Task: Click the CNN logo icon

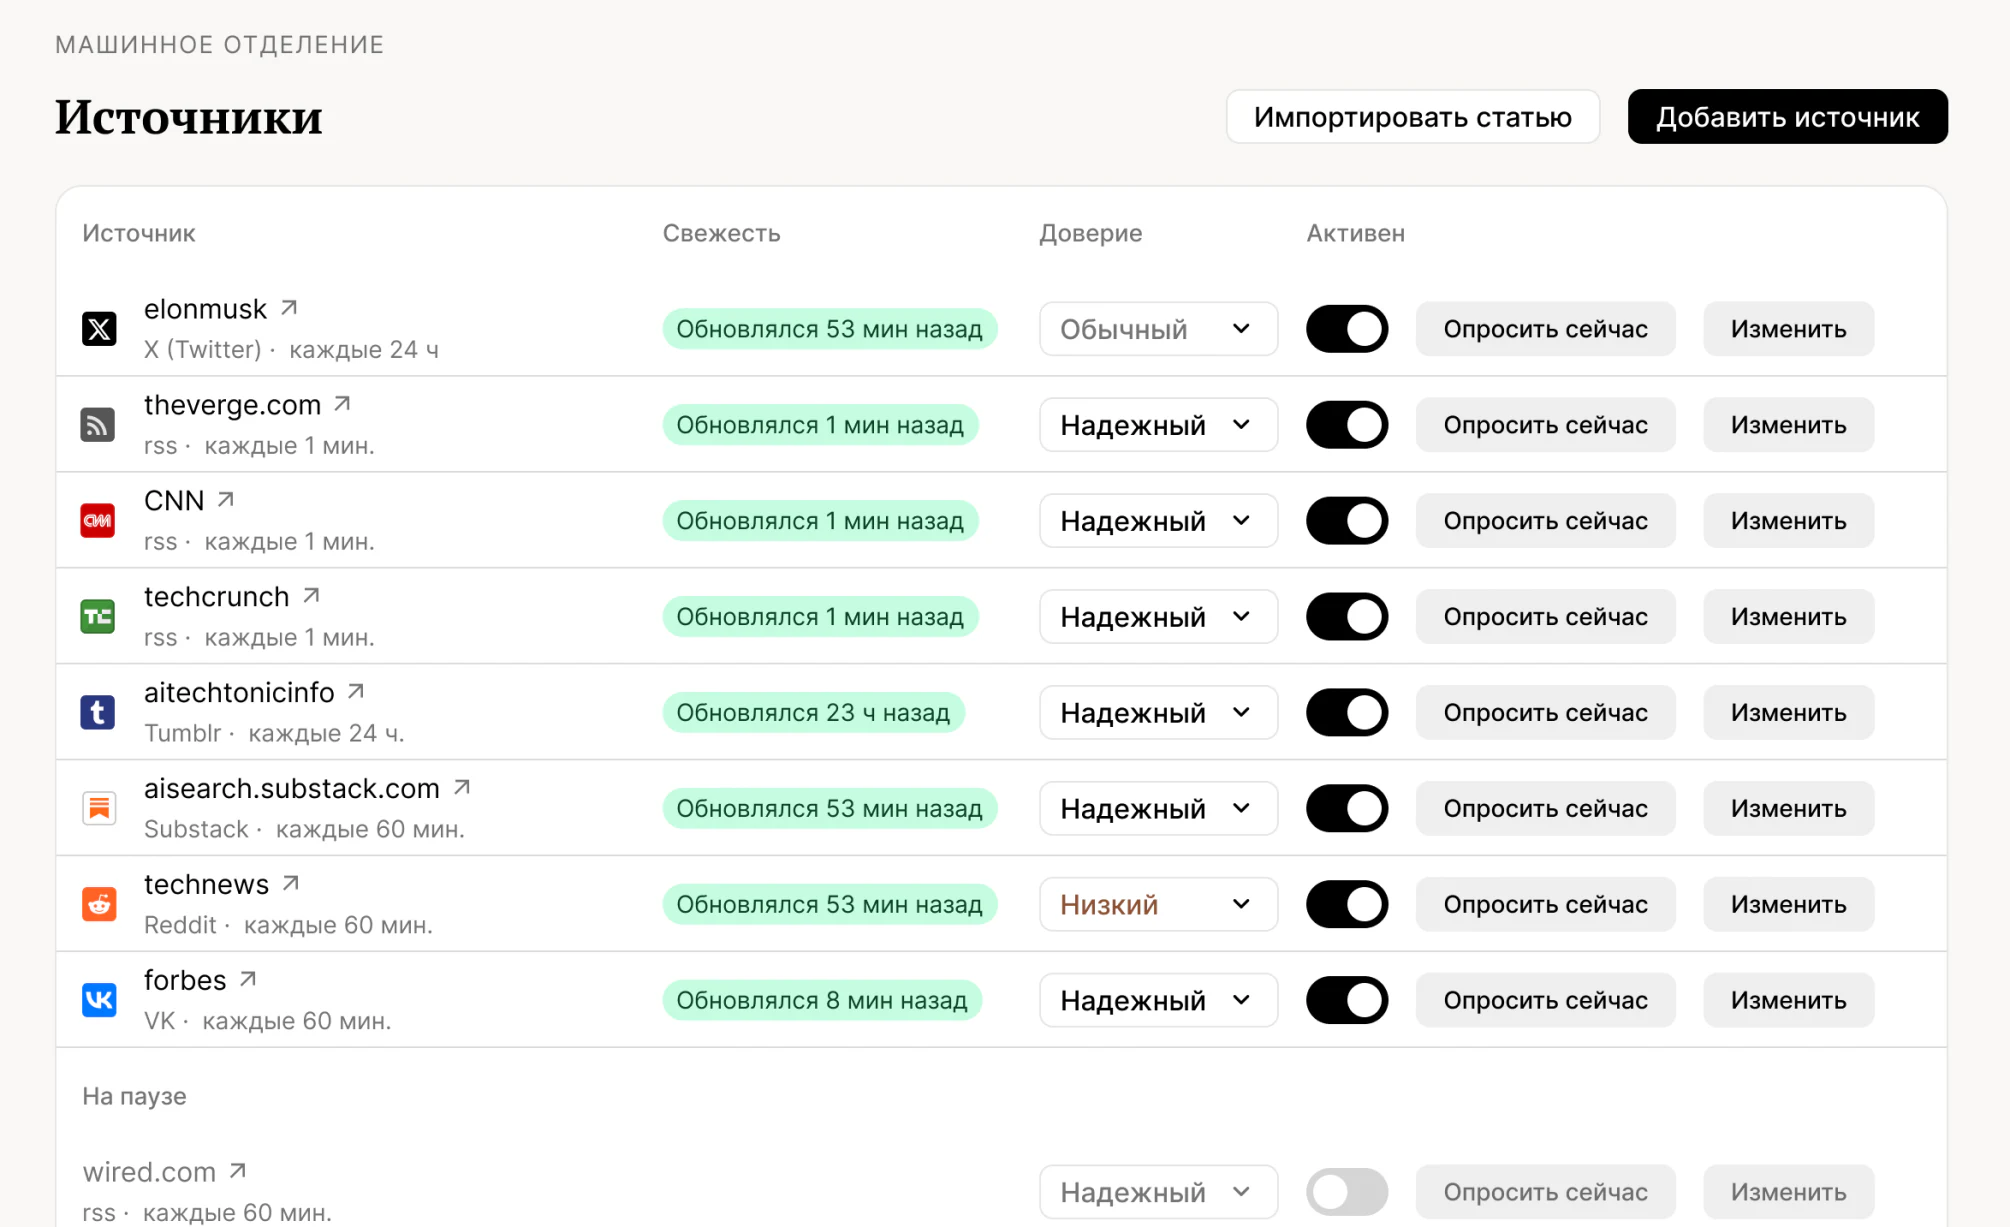Action: point(98,521)
